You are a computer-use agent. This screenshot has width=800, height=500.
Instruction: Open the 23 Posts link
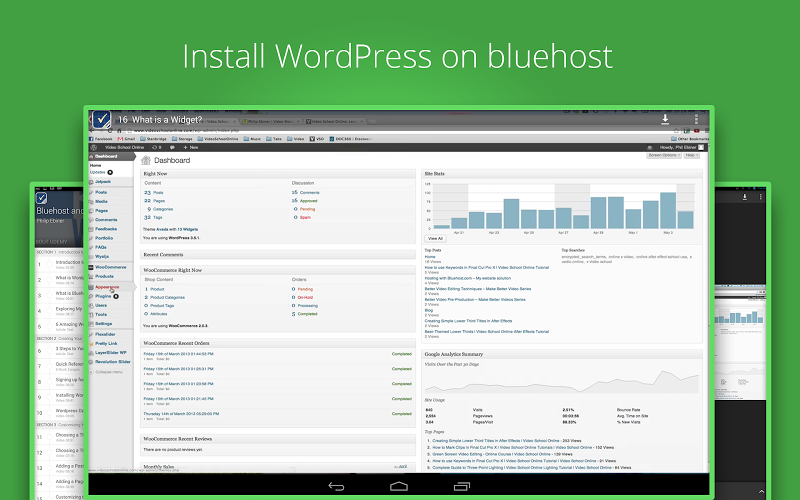click(154, 193)
